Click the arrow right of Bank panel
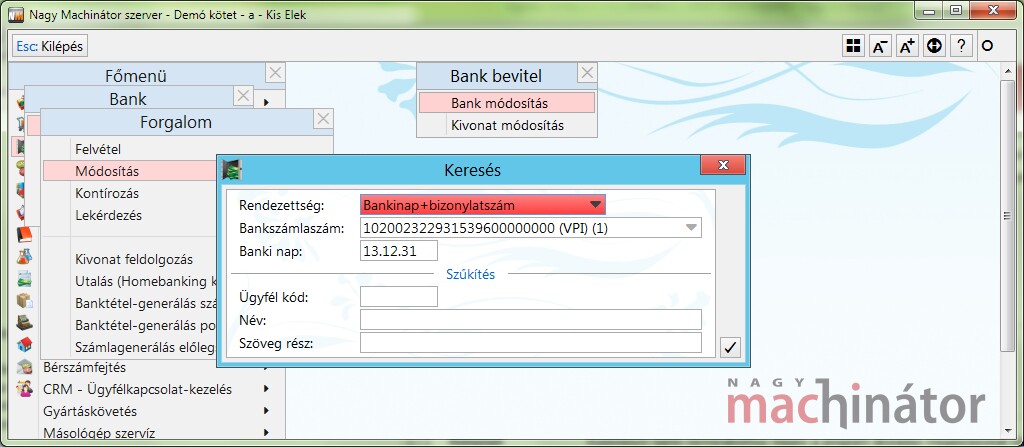Viewport: 1024px width, 447px height. (266, 103)
